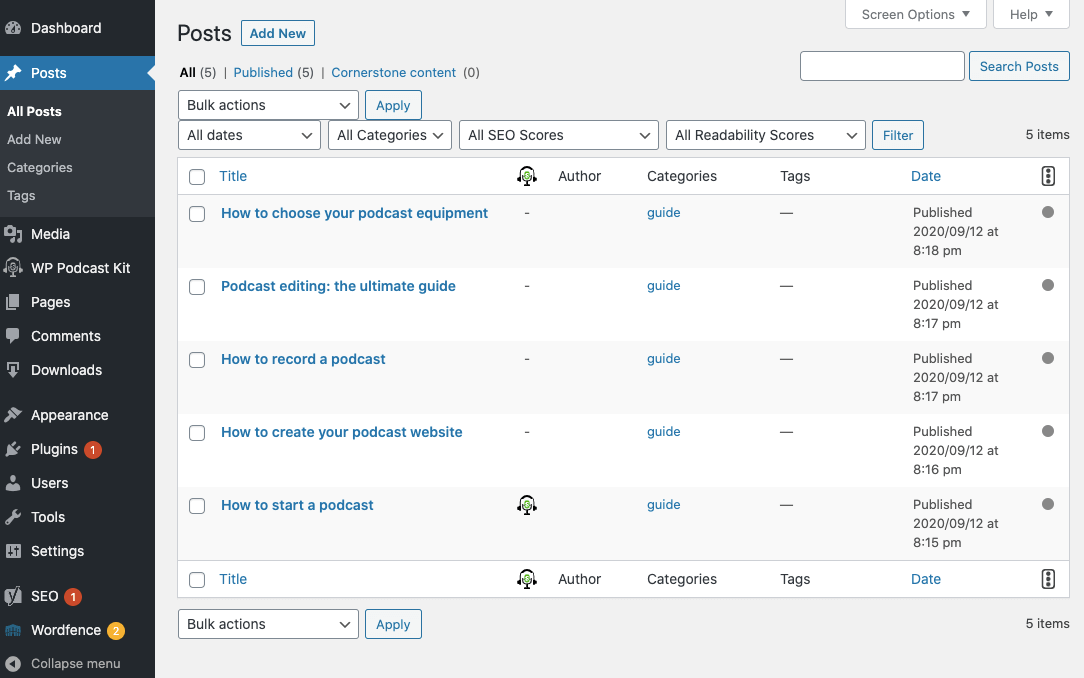Open the How to create your podcast website post

pos(342,432)
